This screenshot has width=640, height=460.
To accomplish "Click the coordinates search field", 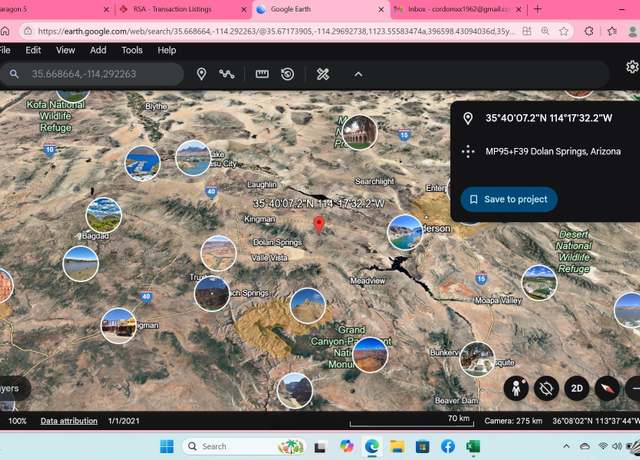I will click(92, 74).
